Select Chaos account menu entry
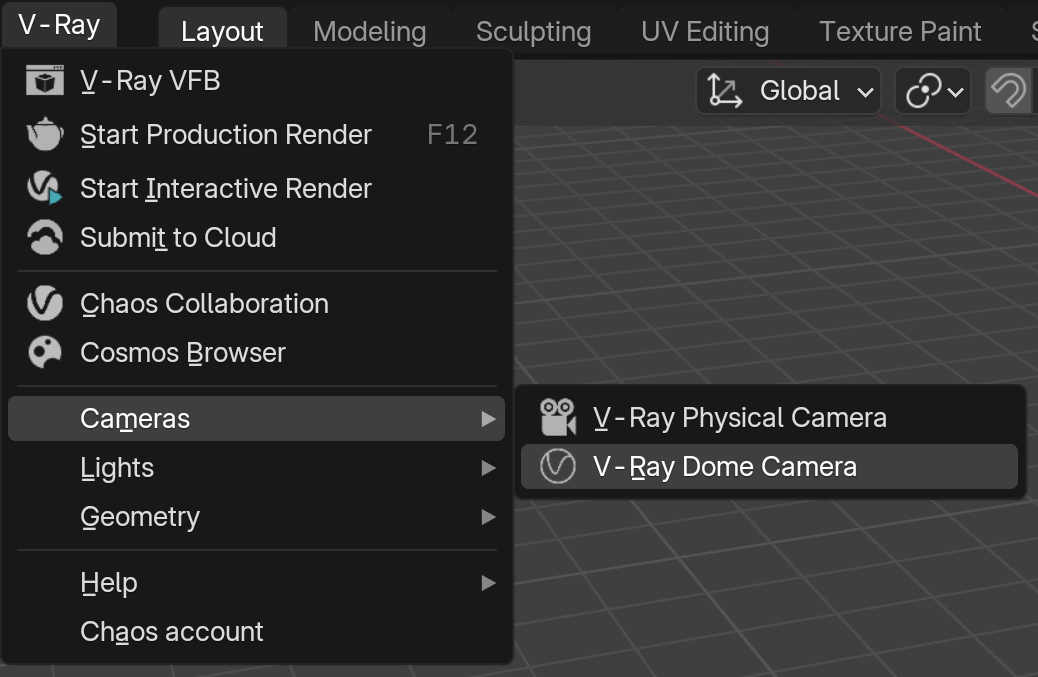Screen dimensions: 1038x677 point(256,632)
